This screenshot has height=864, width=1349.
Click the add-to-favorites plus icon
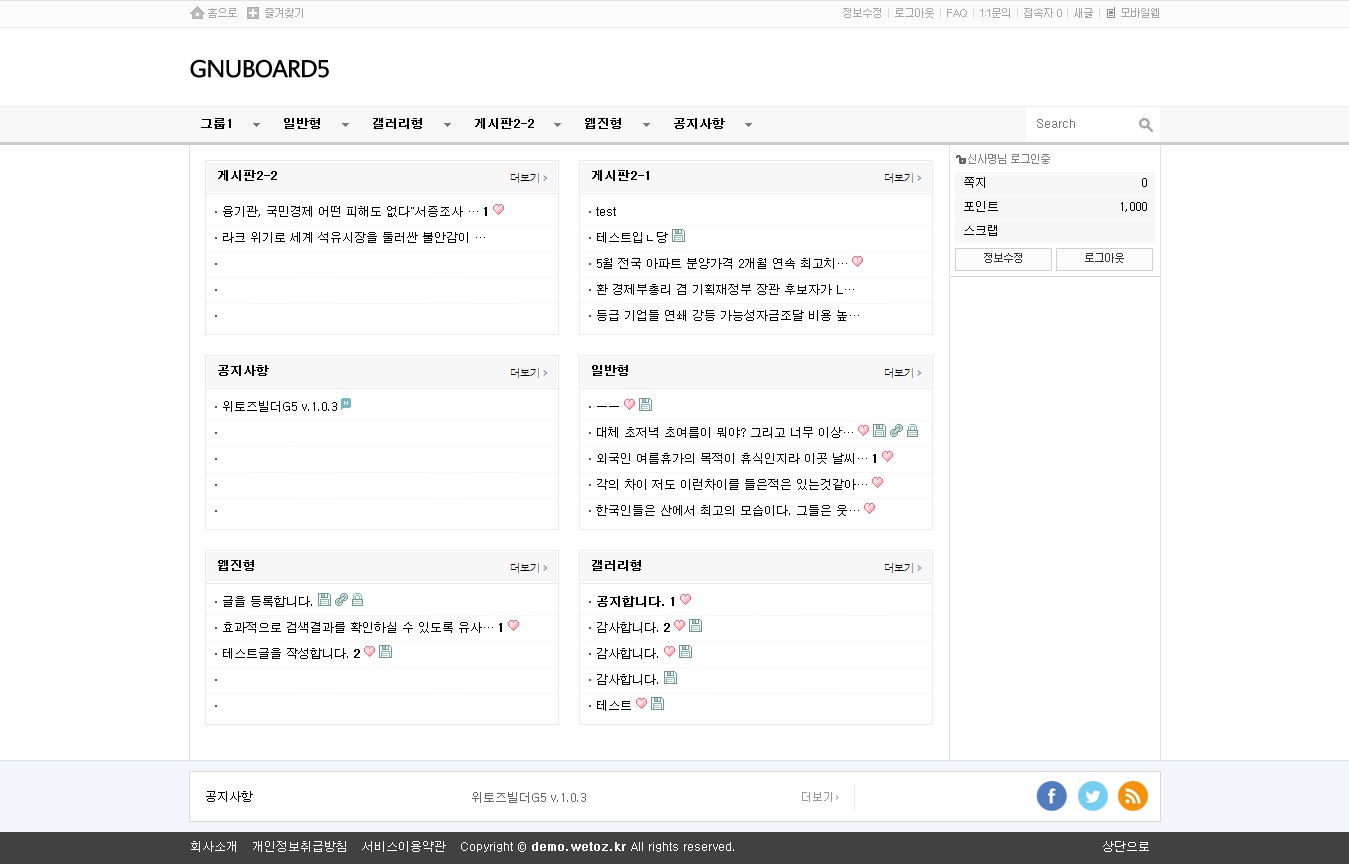coord(253,13)
